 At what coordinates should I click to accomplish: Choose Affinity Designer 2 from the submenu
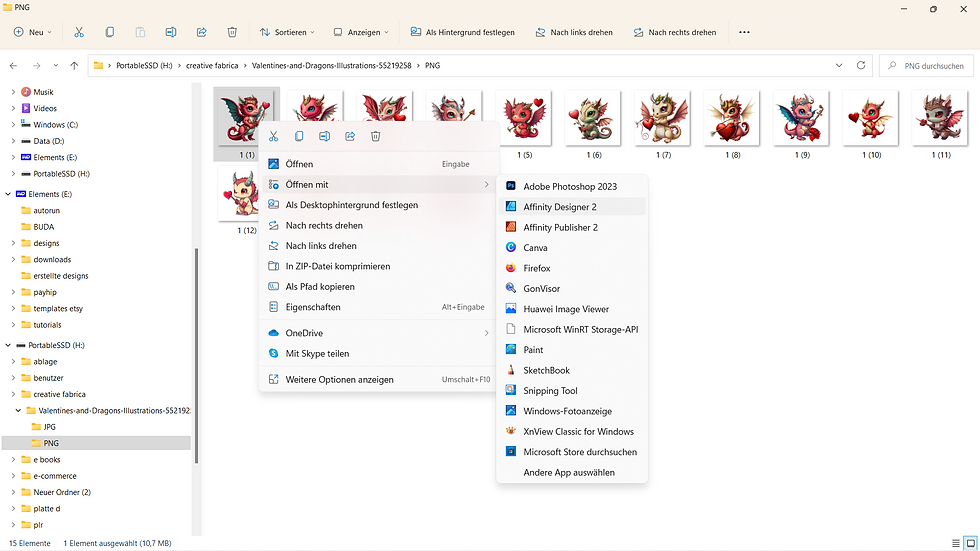pos(572,207)
